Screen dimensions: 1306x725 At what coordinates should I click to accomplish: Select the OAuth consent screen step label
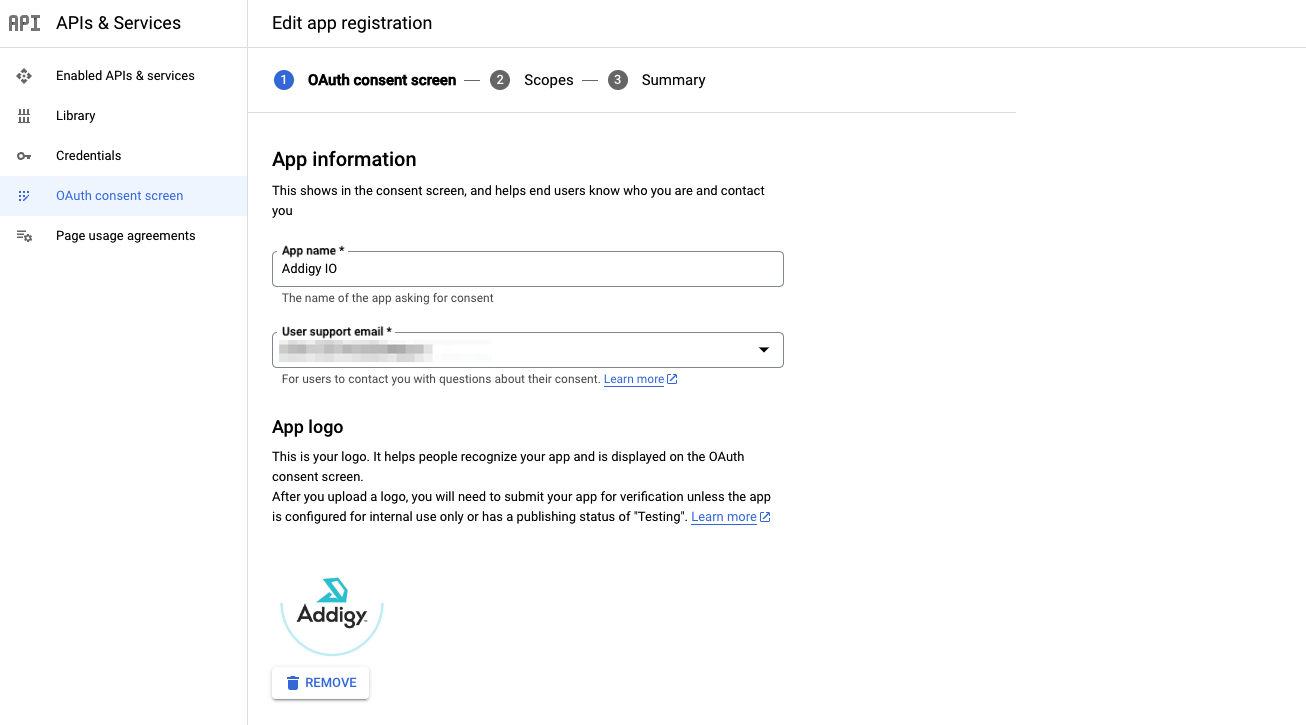coord(382,80)
